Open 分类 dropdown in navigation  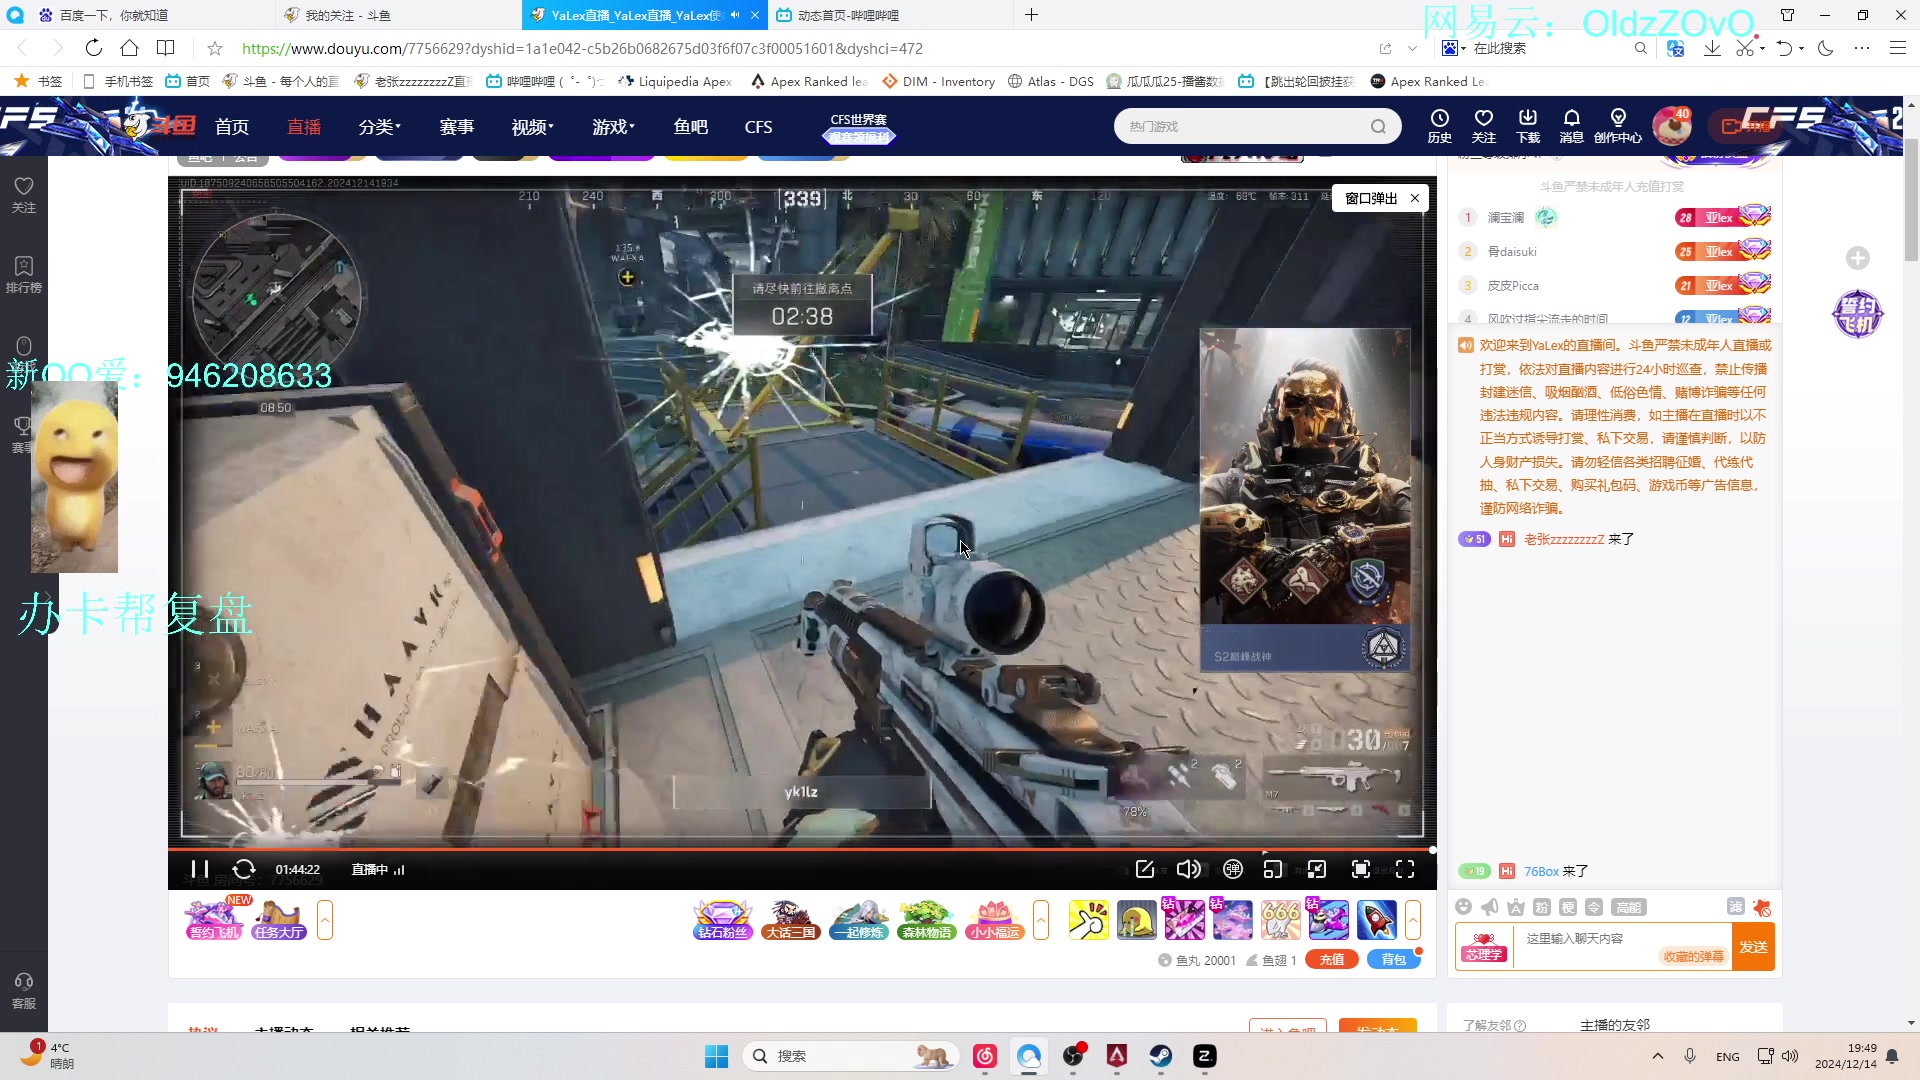[x=380, y=127]
